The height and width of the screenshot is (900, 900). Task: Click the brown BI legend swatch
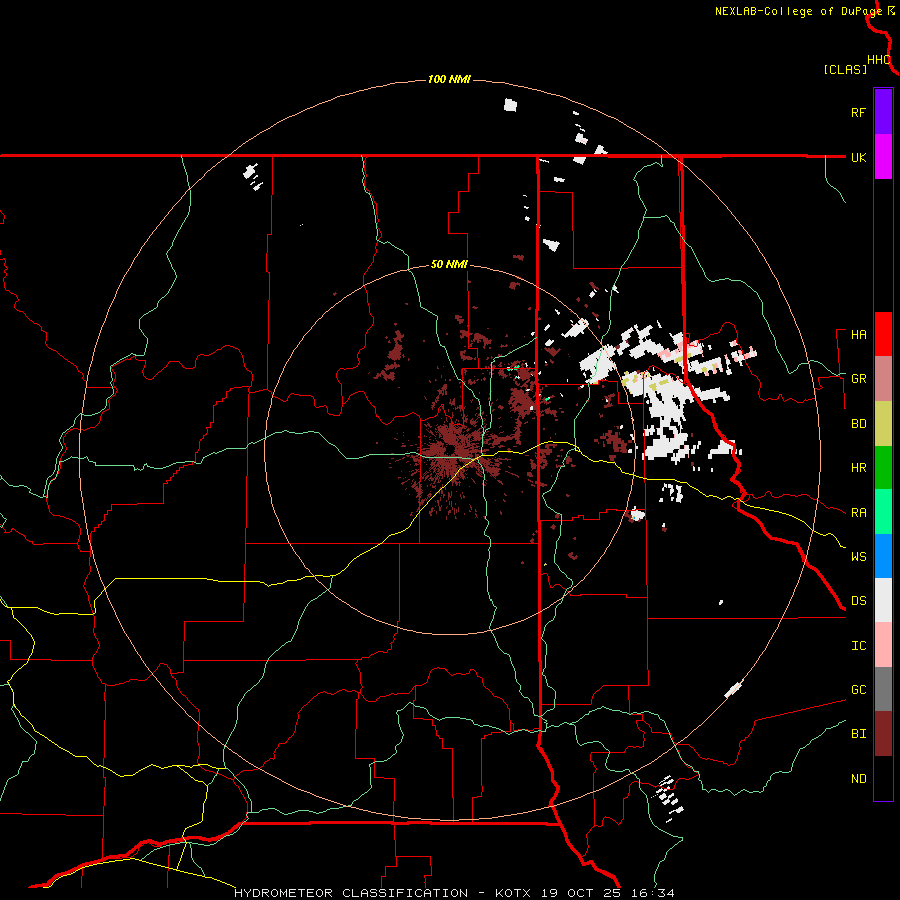pyautogui.click(x=883, y=734)
